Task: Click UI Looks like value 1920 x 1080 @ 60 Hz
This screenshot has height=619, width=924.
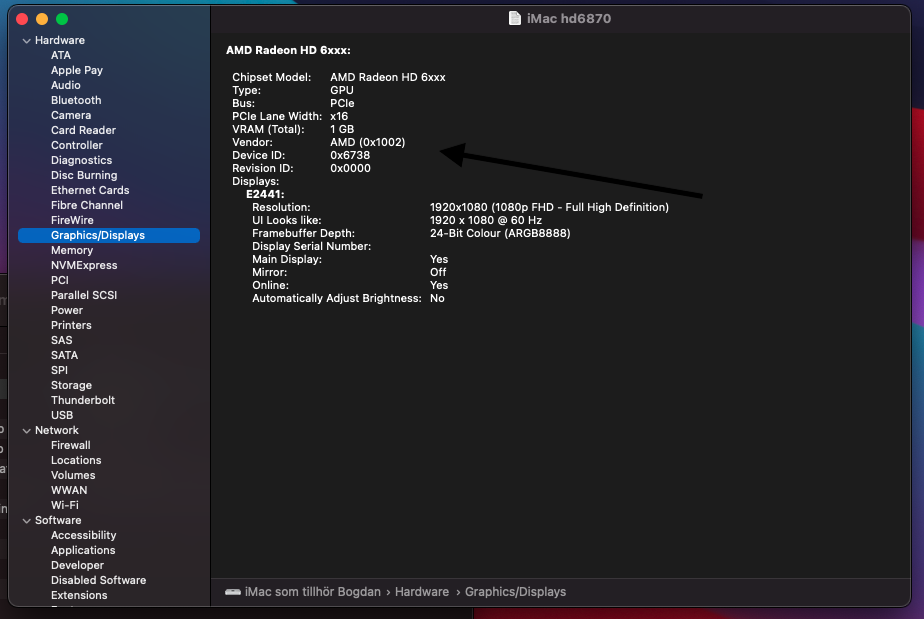Action: 486,220
